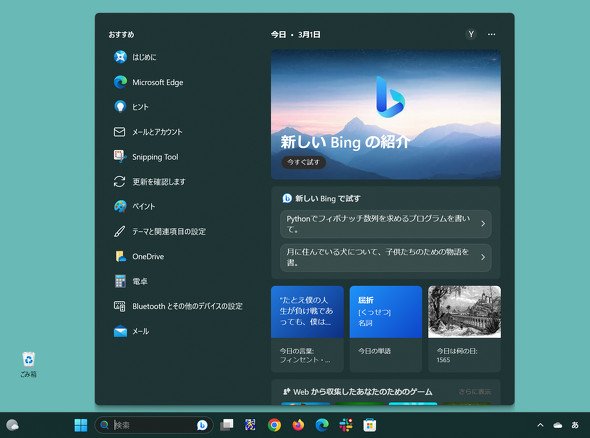This screenshot has height=438, width=590.
Task: Open the three-dot more options menu
Action: 491,34
